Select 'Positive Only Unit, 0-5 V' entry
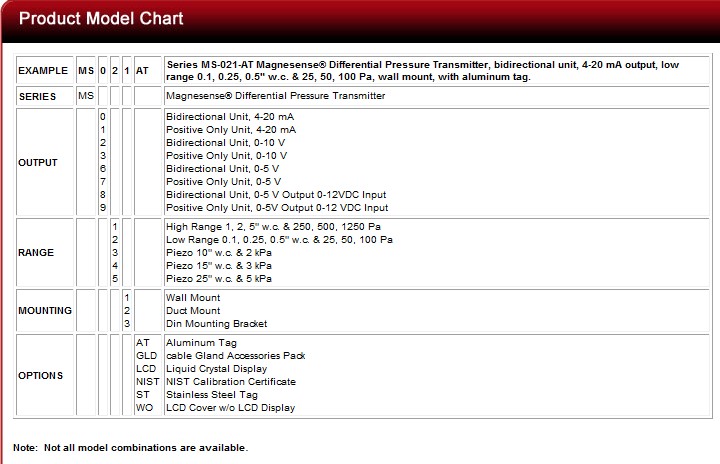The height and width of the screenshot is (464, 720). 224,181
